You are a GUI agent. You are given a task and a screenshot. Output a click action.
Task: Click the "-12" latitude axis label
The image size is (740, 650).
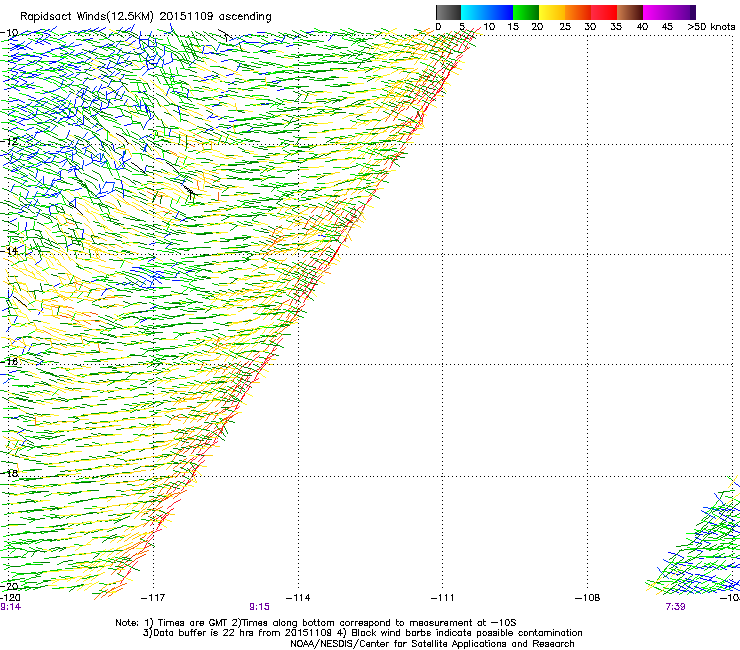[9, 141]
